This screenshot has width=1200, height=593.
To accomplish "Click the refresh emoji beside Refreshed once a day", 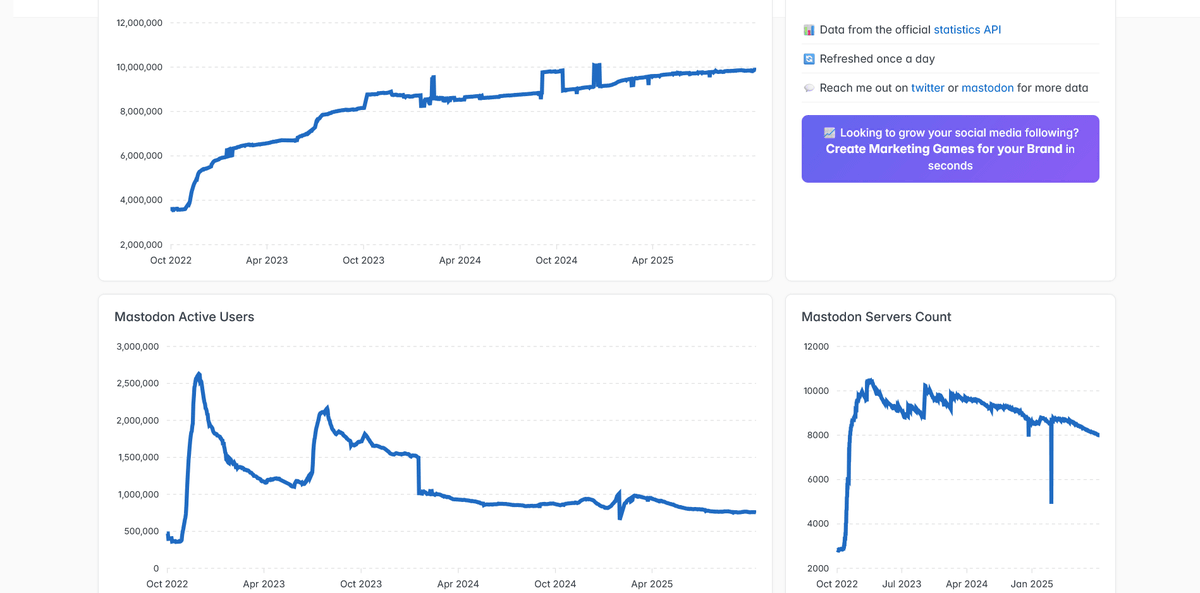I will [809, 59].
